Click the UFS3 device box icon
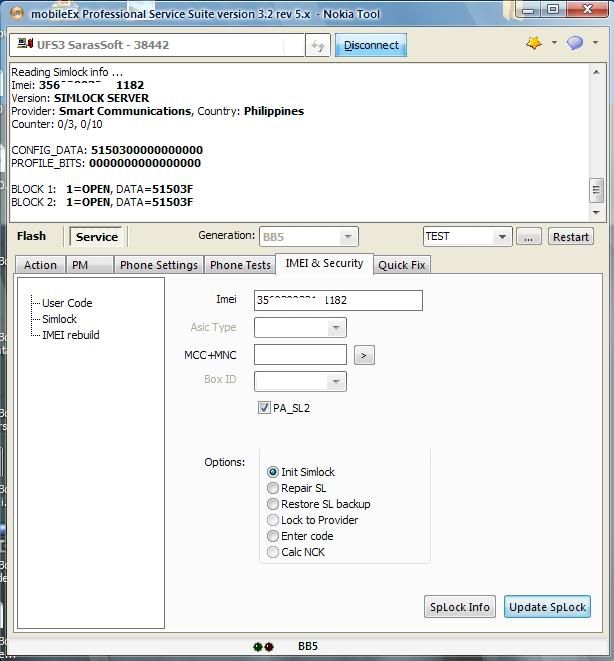This screenshot has height=661, width=614. pos(25,43)
